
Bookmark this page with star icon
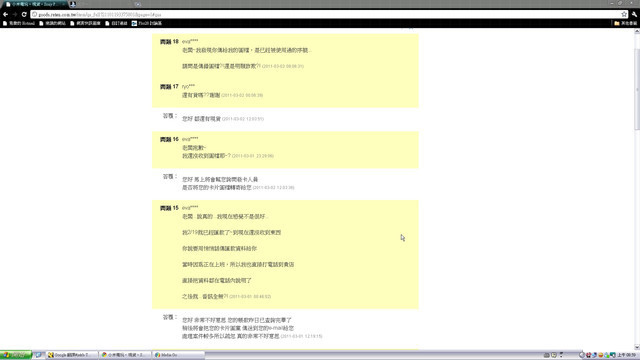(624, 14)
